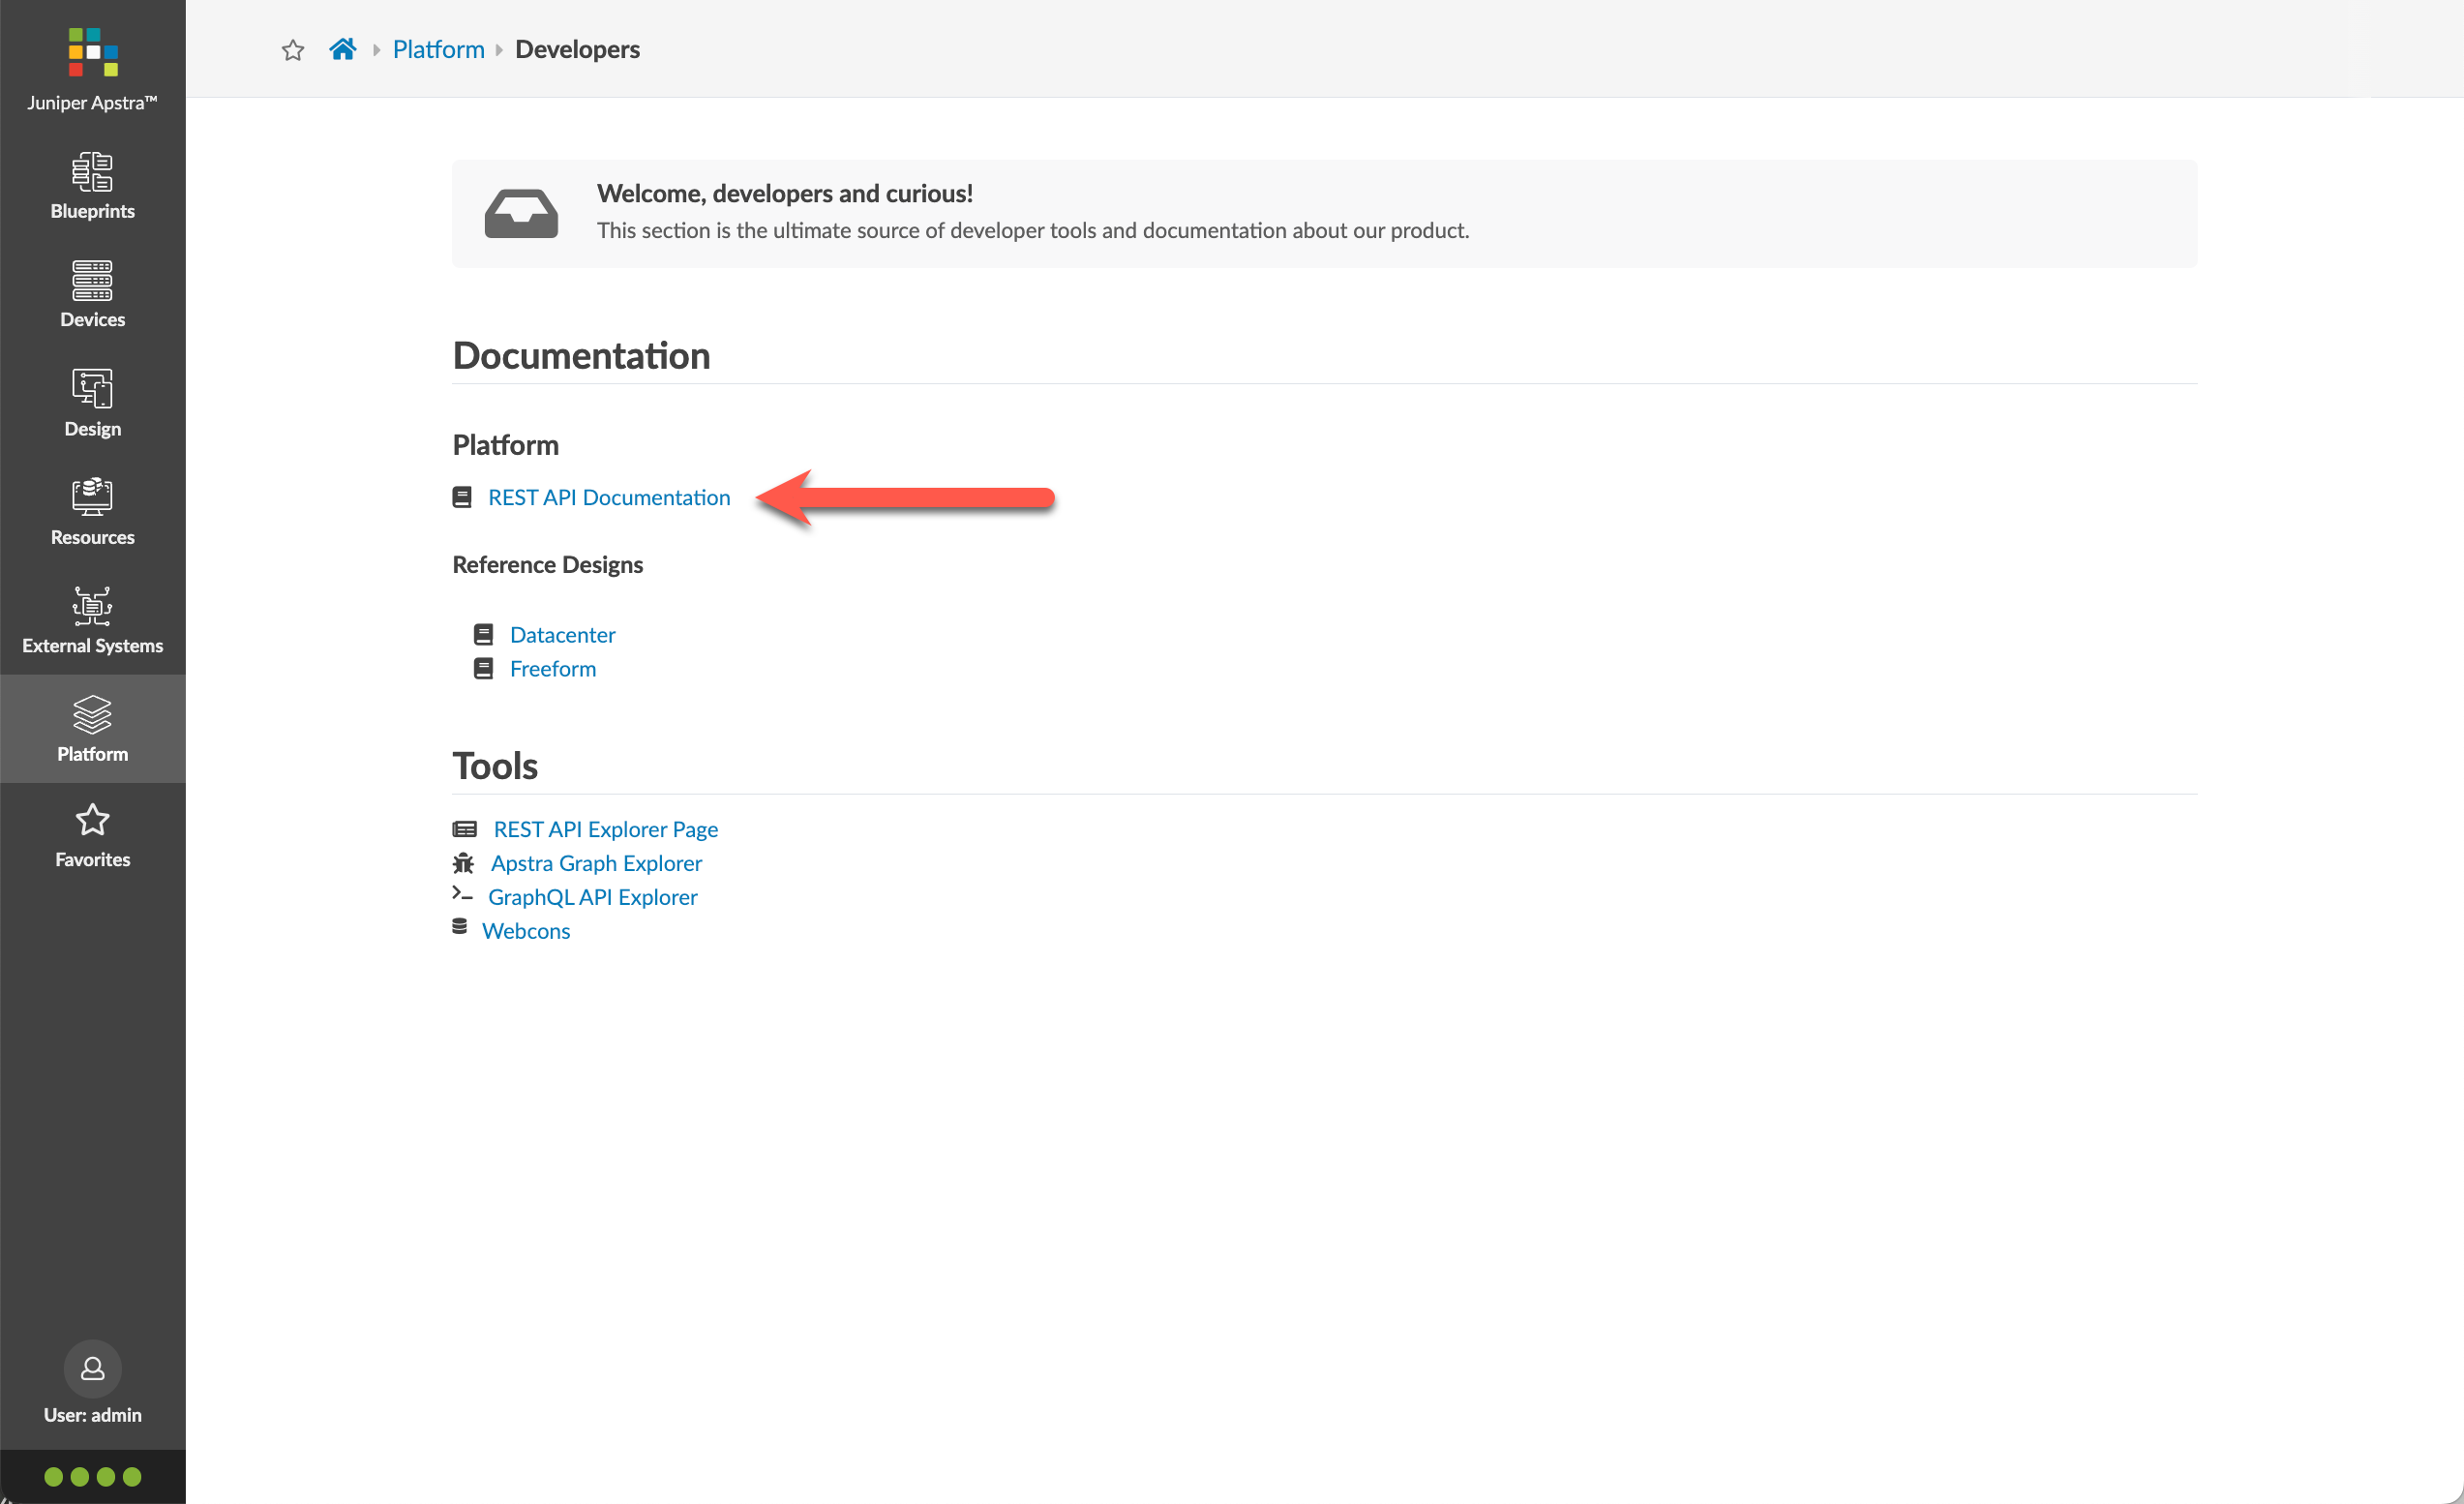The image size is (2464, 1504).
Task: Navigate to Platform via breadcrumb
Action: point(438,48)
